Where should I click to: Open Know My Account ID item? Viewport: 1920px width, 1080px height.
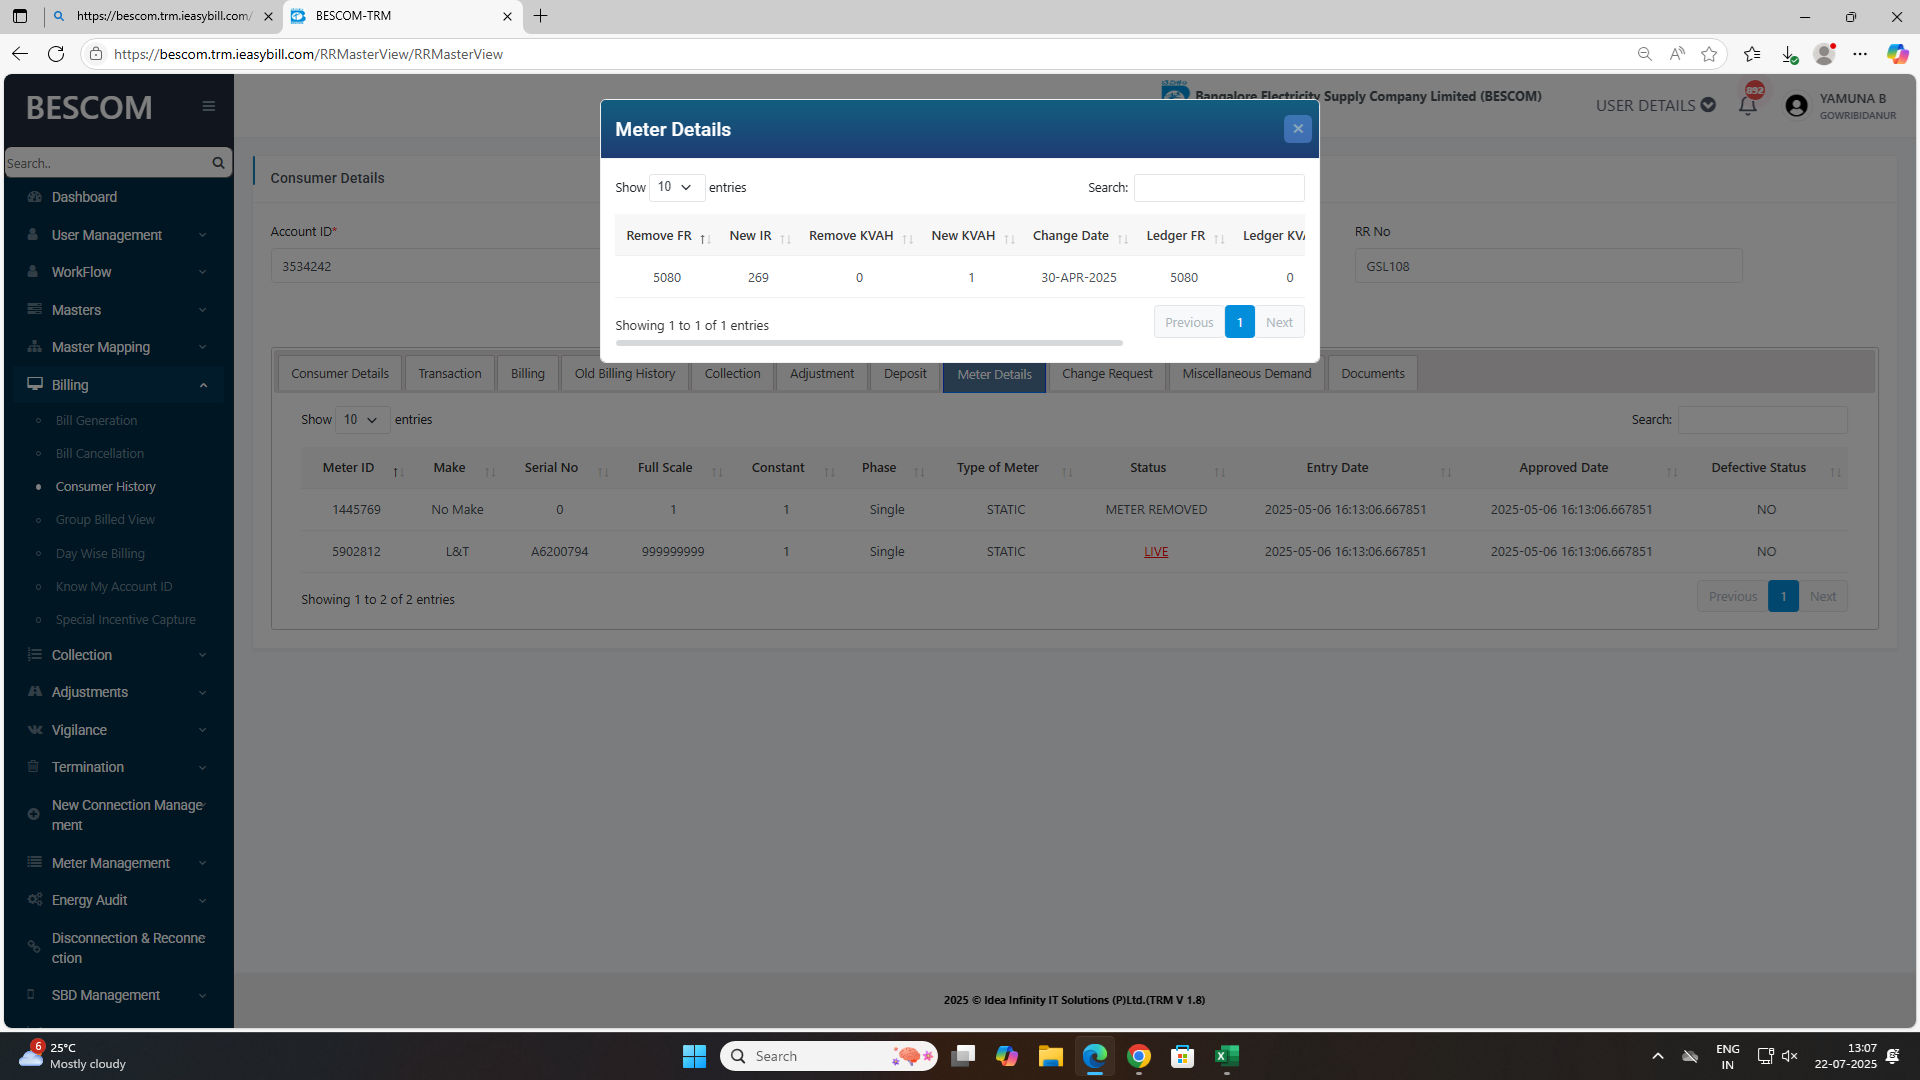coord(114,587)
